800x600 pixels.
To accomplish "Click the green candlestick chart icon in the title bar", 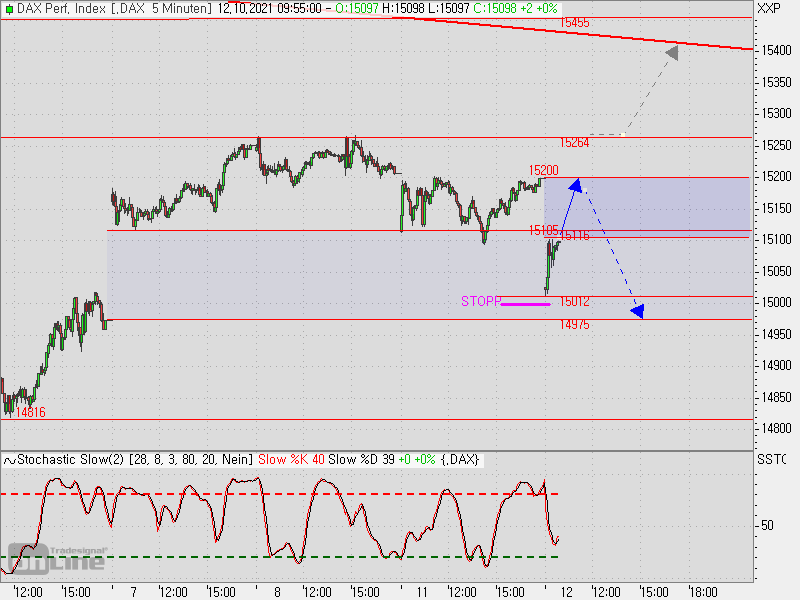I will 10,9.
